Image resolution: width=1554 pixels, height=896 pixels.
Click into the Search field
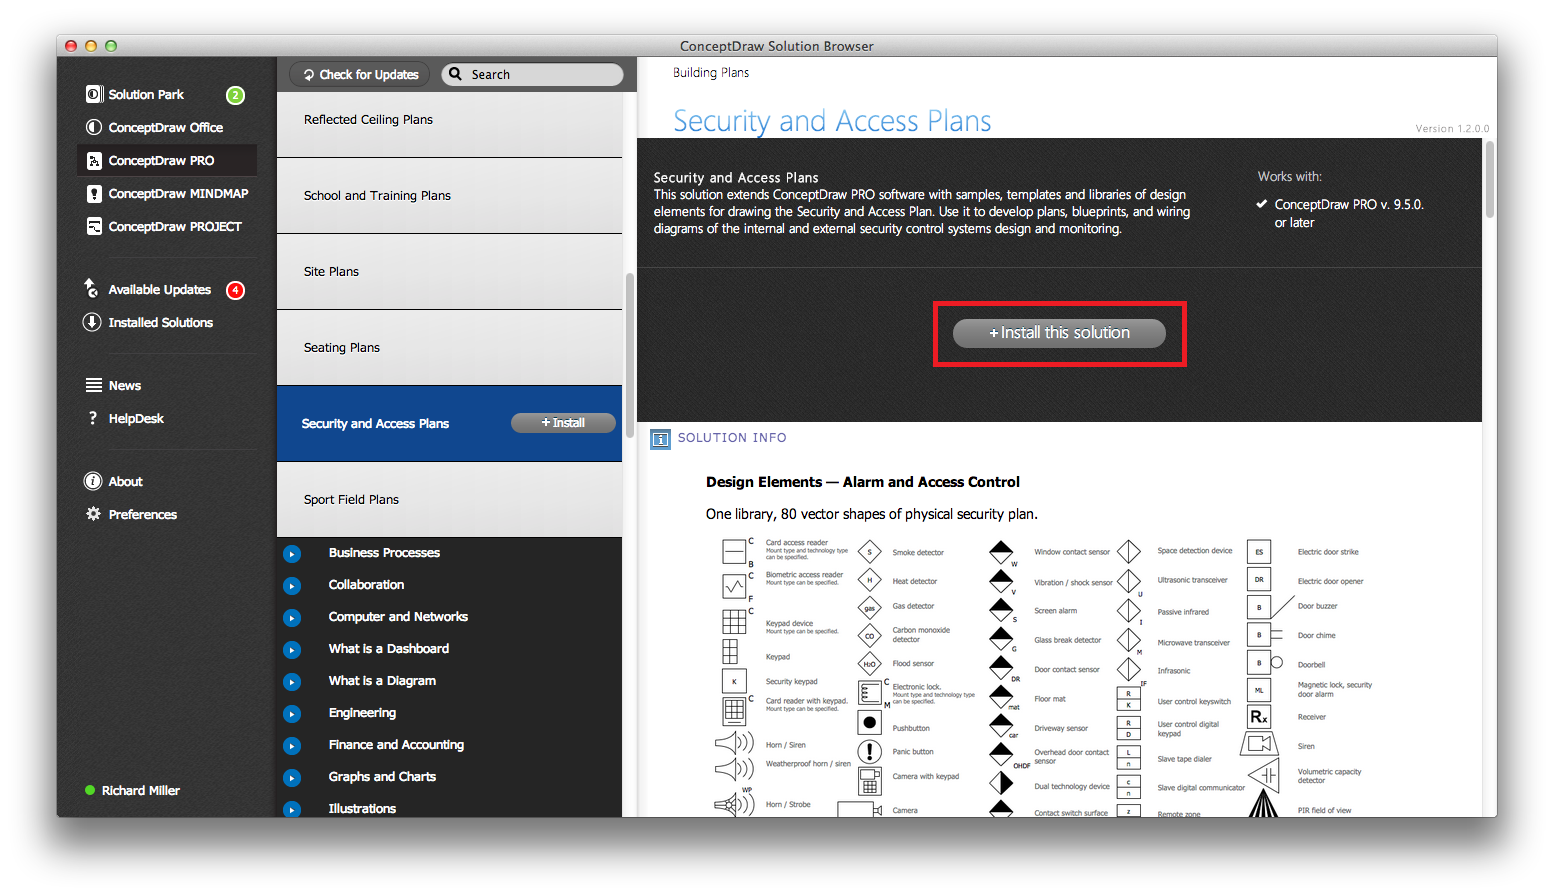coord(532,74)
